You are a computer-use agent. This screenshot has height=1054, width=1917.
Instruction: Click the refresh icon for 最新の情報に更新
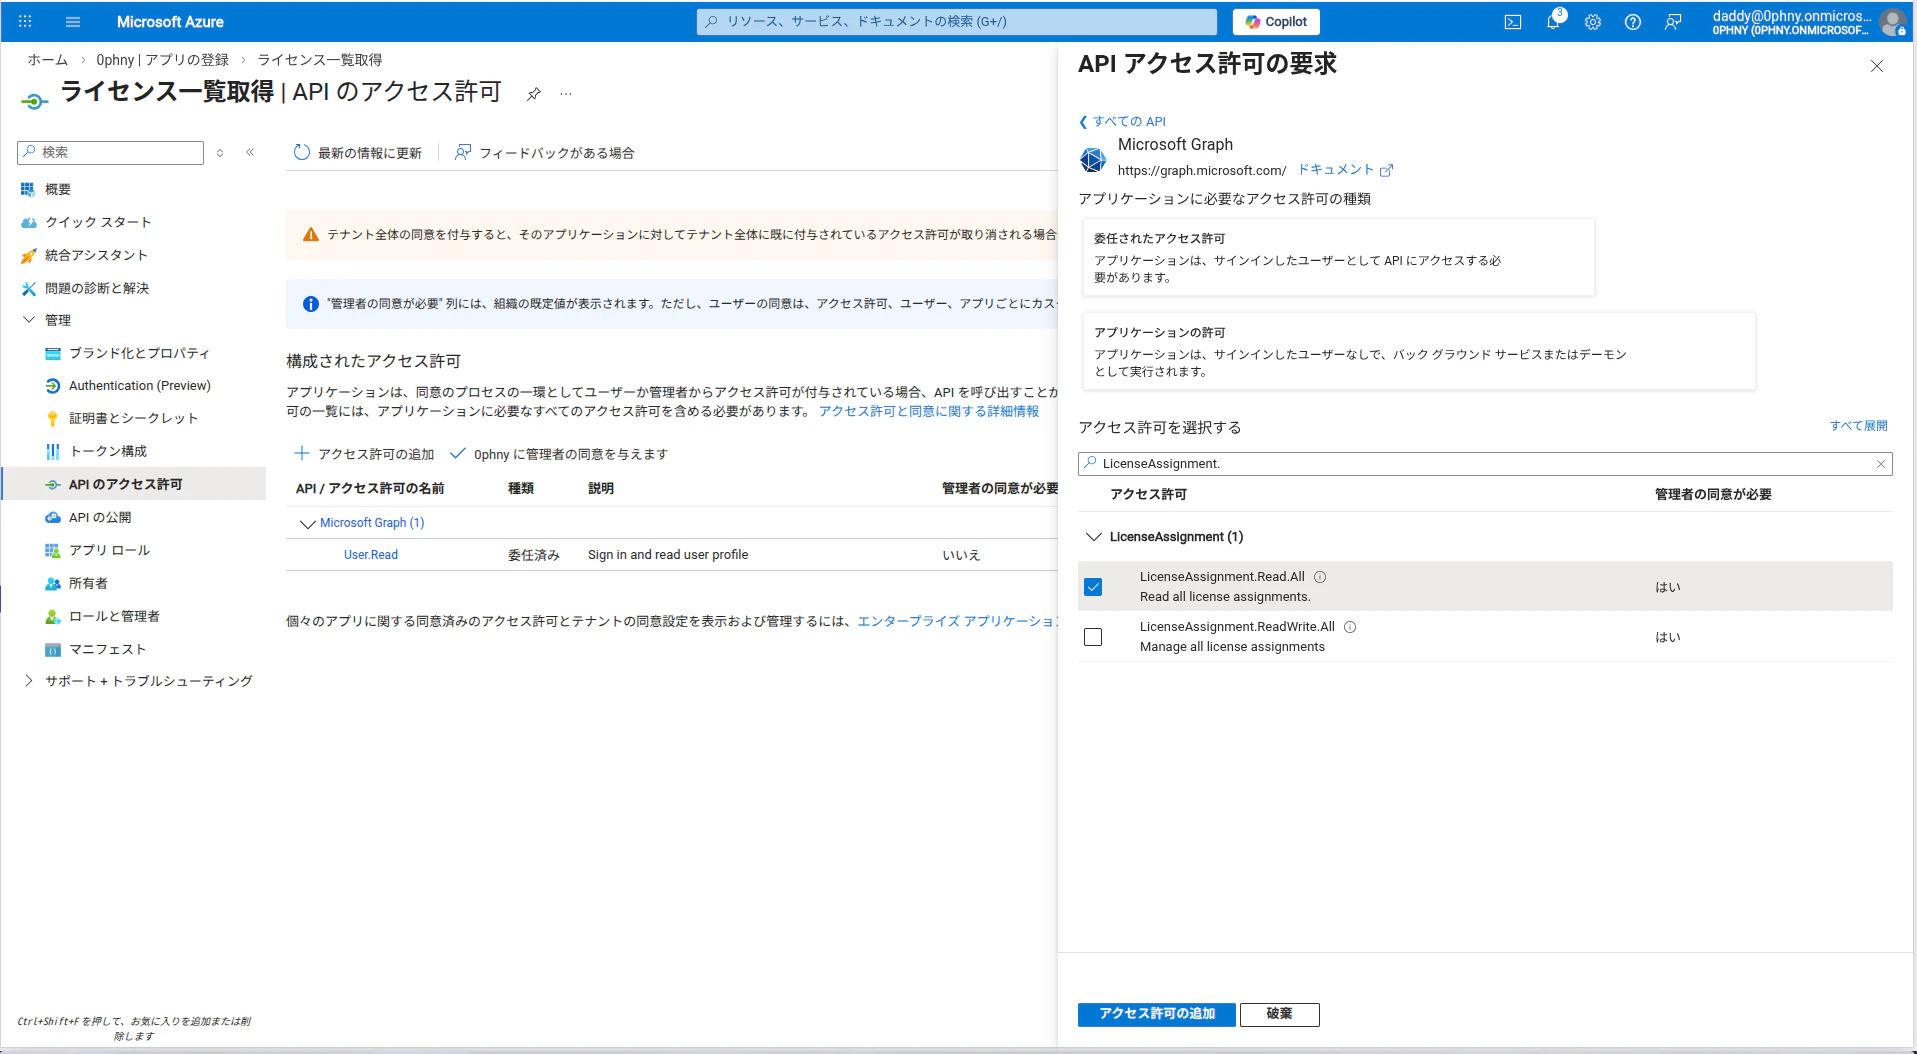(x=302, y=152)
